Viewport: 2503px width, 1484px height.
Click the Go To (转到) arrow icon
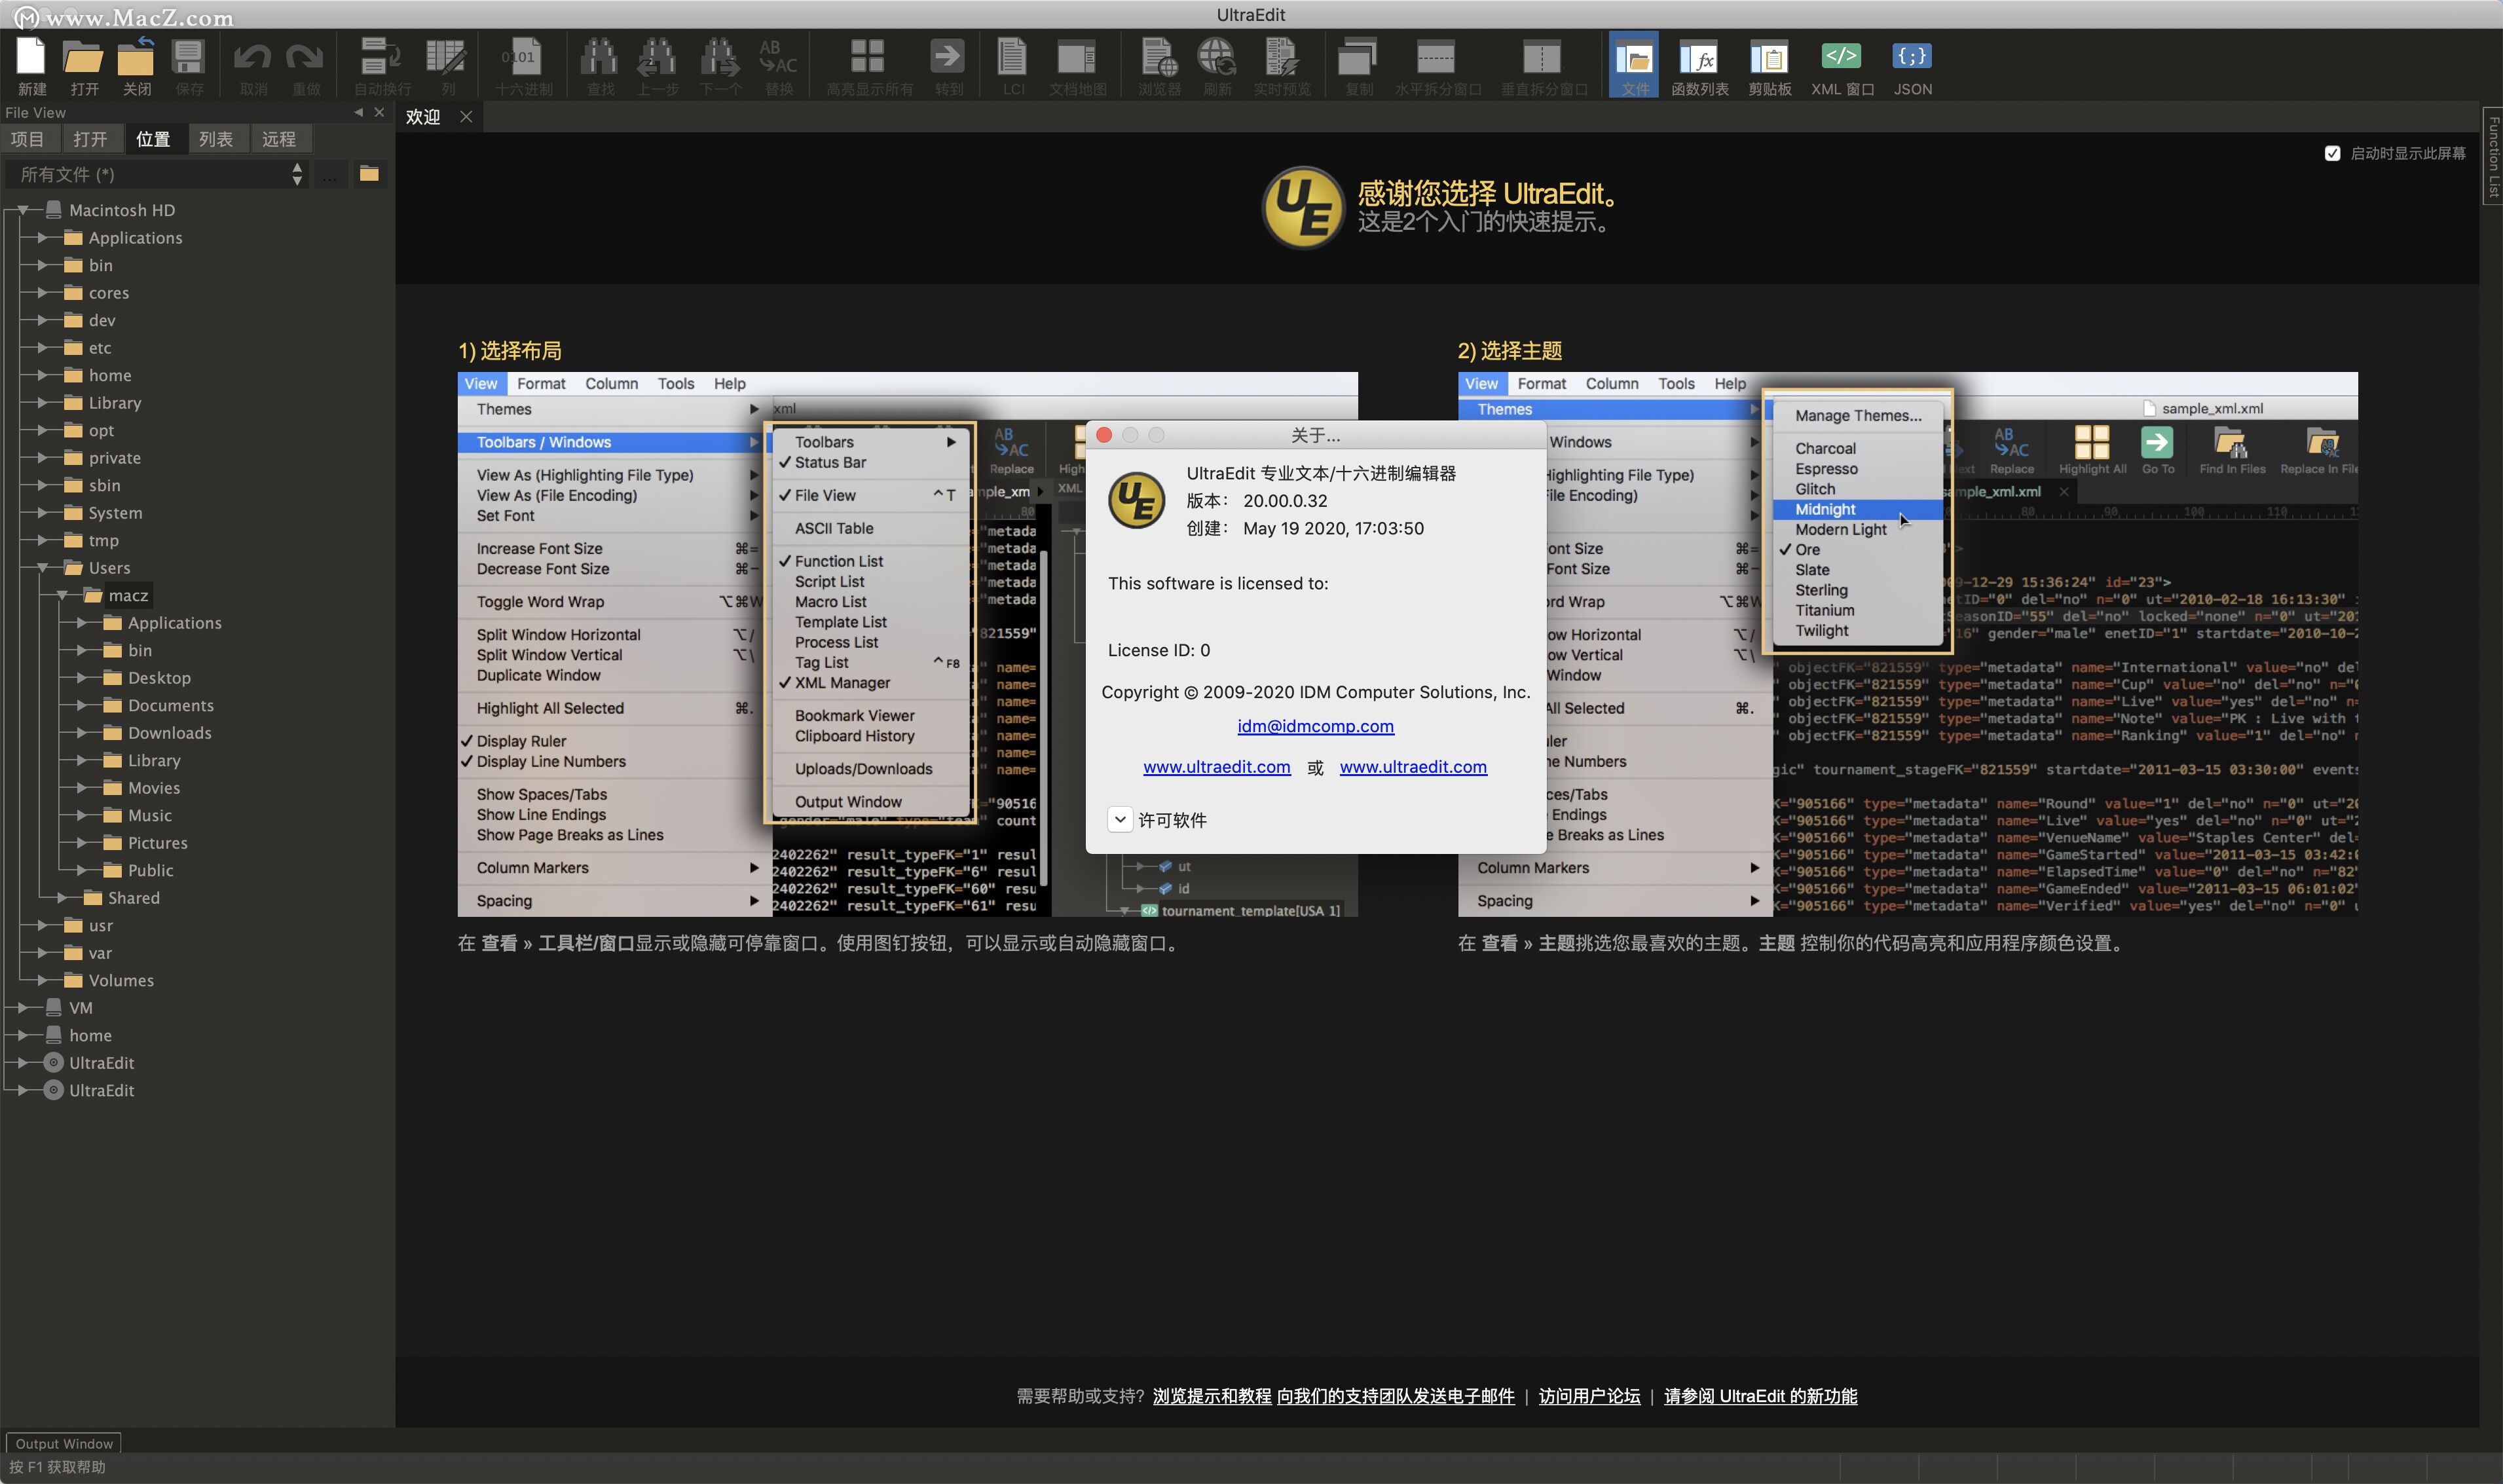point(947,57)
